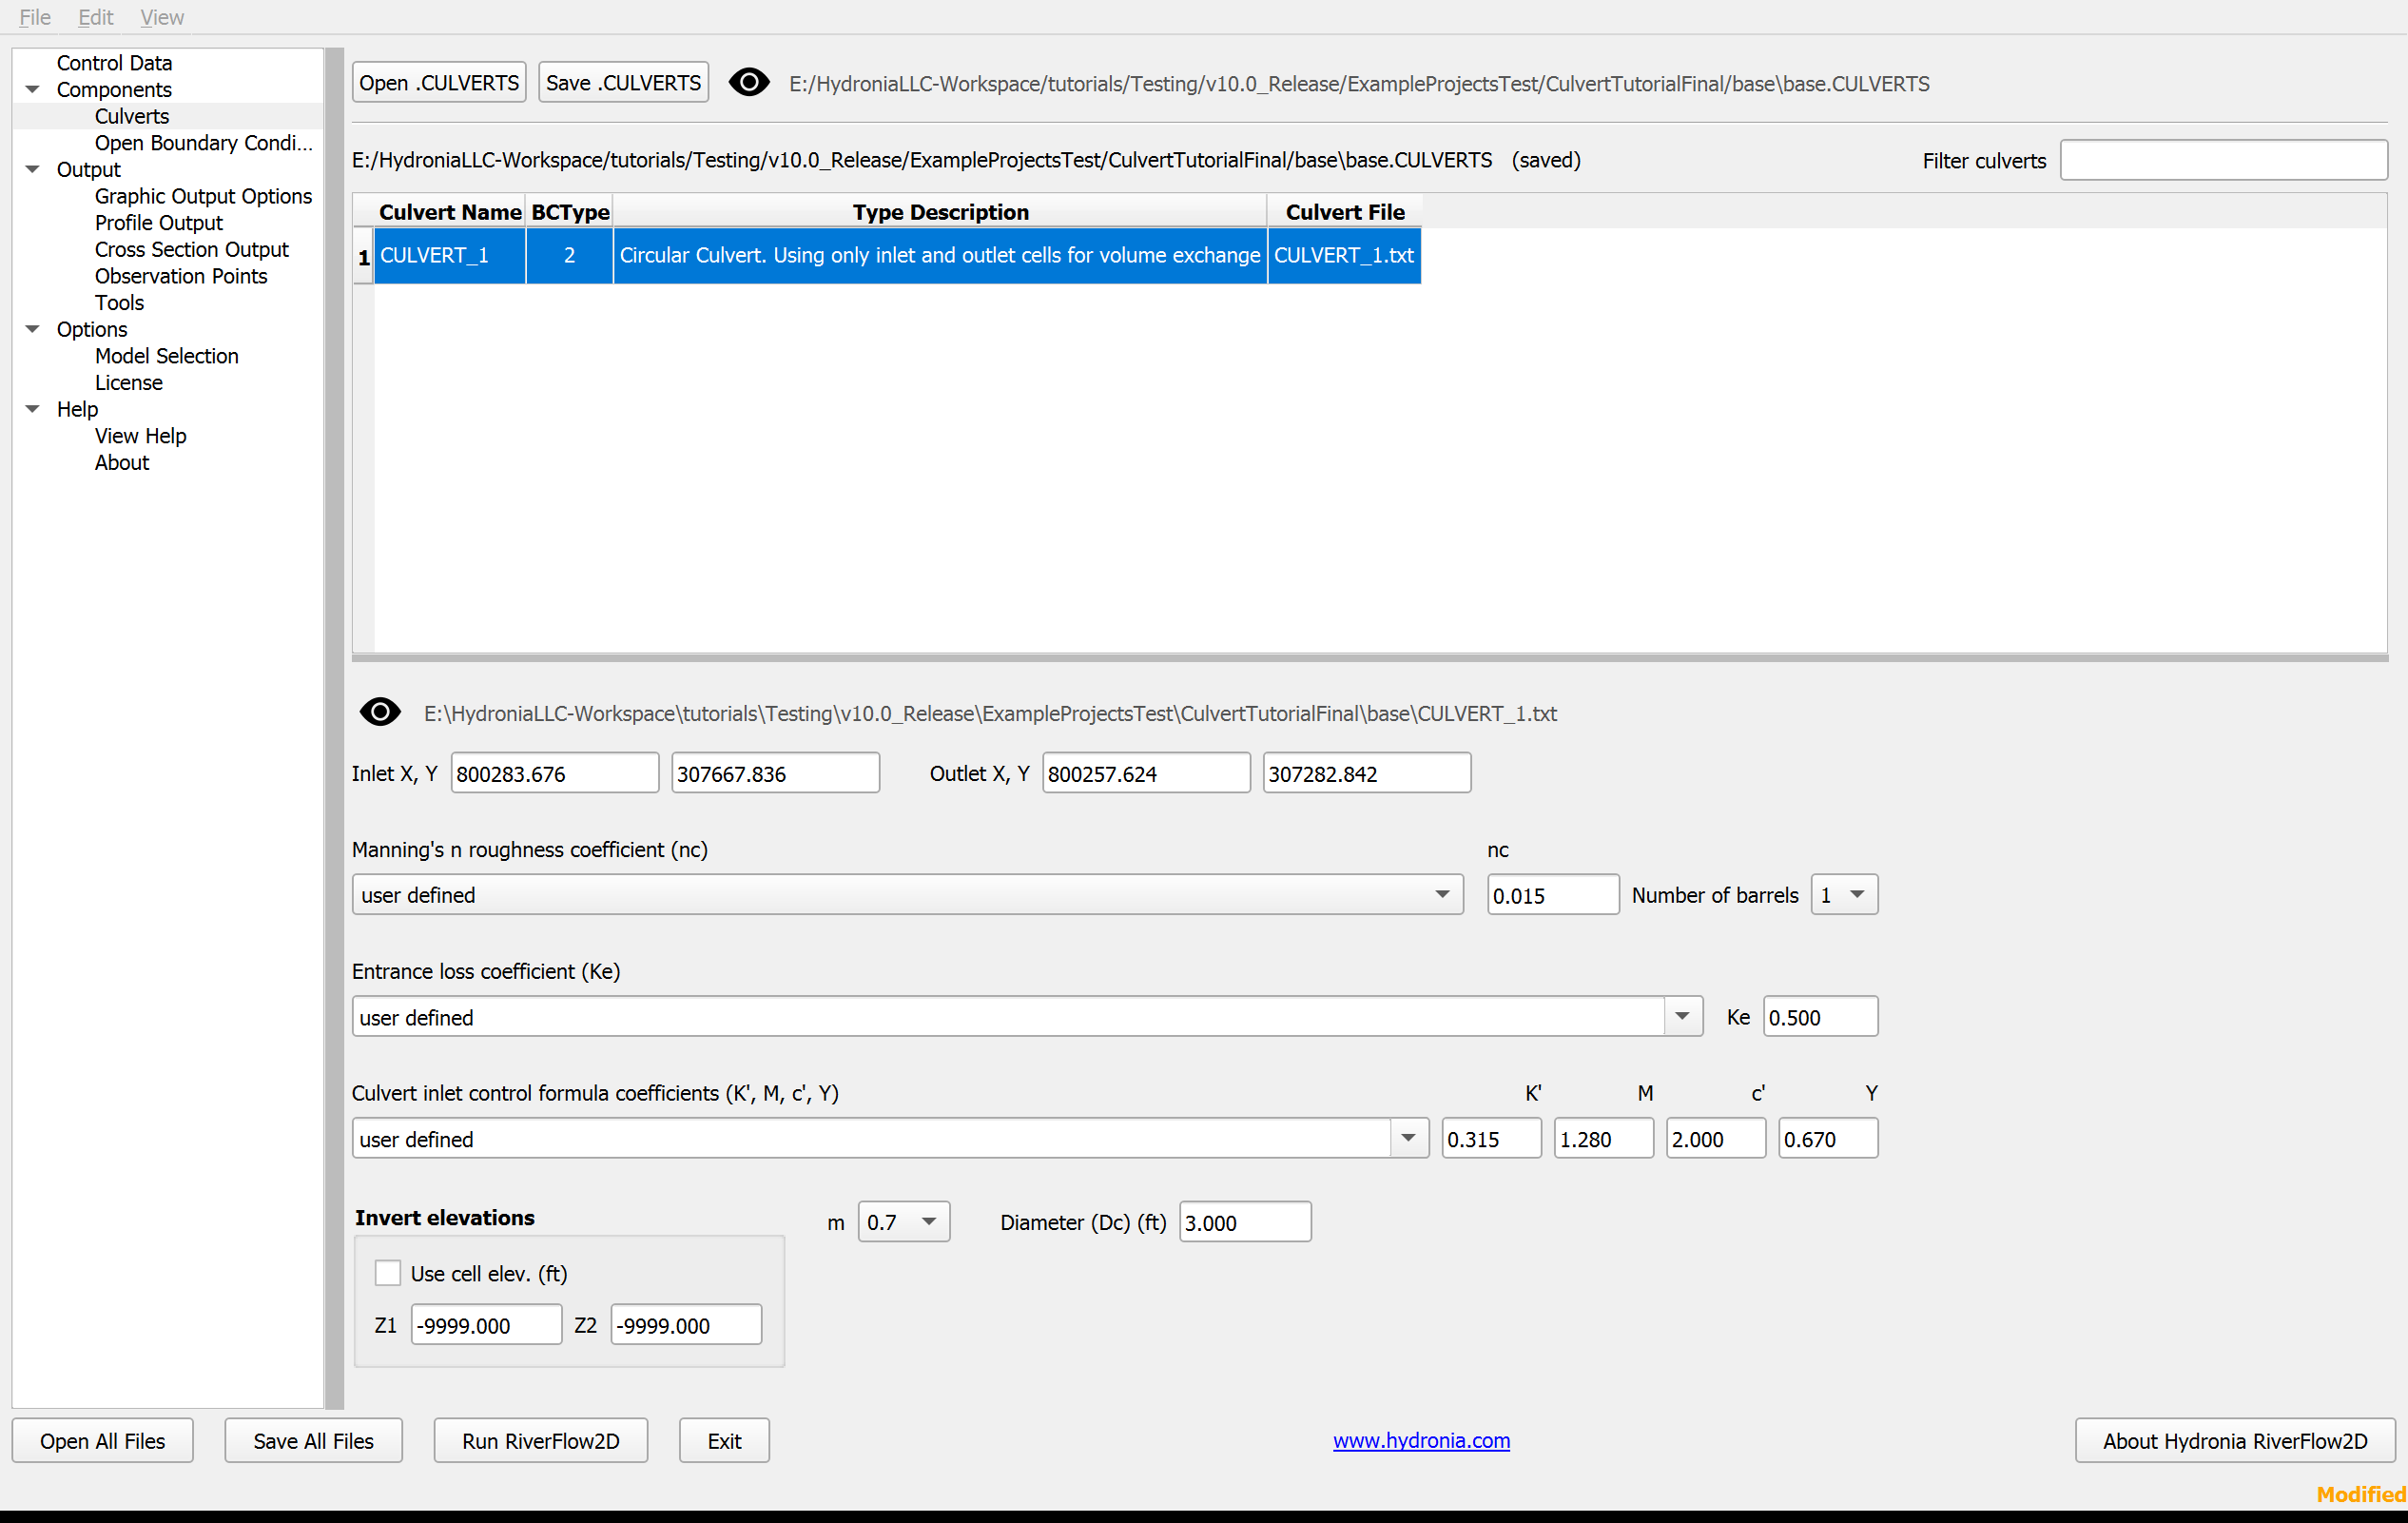Viewport: 2408px width, 1523px height.
Task: Click the Culvert File column header
Action: pos(1345,212)
